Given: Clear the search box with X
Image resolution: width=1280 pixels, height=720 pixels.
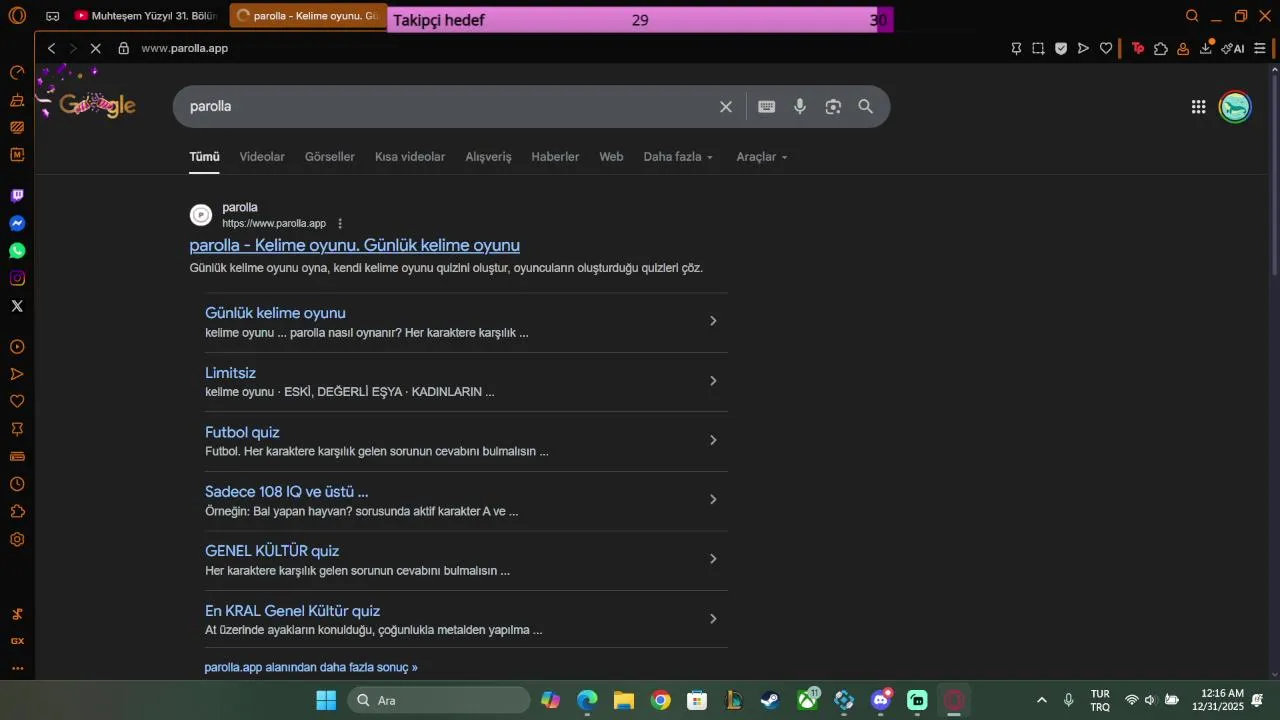Looking at the screenshot, I should [726, 106].
